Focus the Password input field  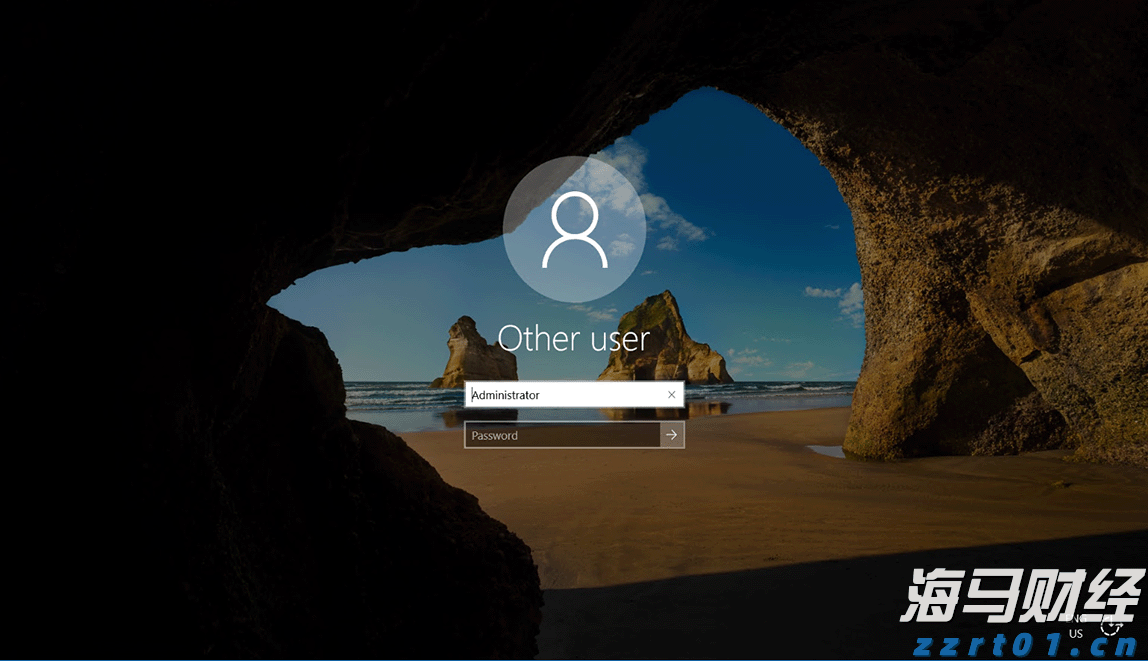pos(562,435)
